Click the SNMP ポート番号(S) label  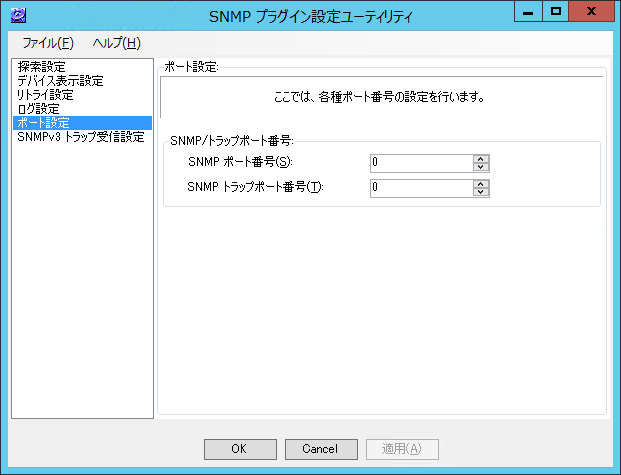(240, 162)
